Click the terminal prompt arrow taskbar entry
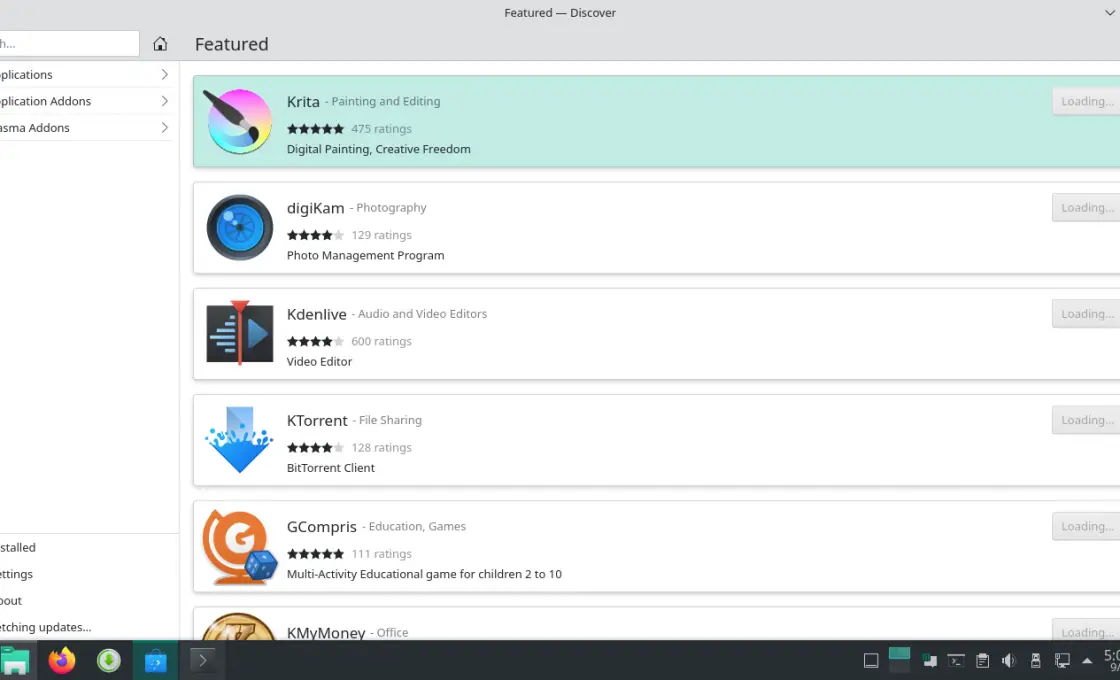Viewport: 1120px width, 680px height. pyautogui.click(x=202, y=661)
